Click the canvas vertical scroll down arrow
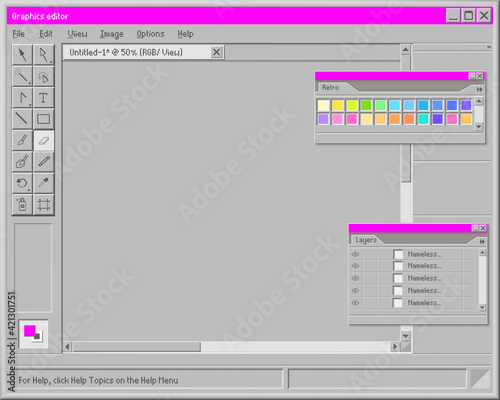This screenshot has width=500, height=400. pos(406,336)
